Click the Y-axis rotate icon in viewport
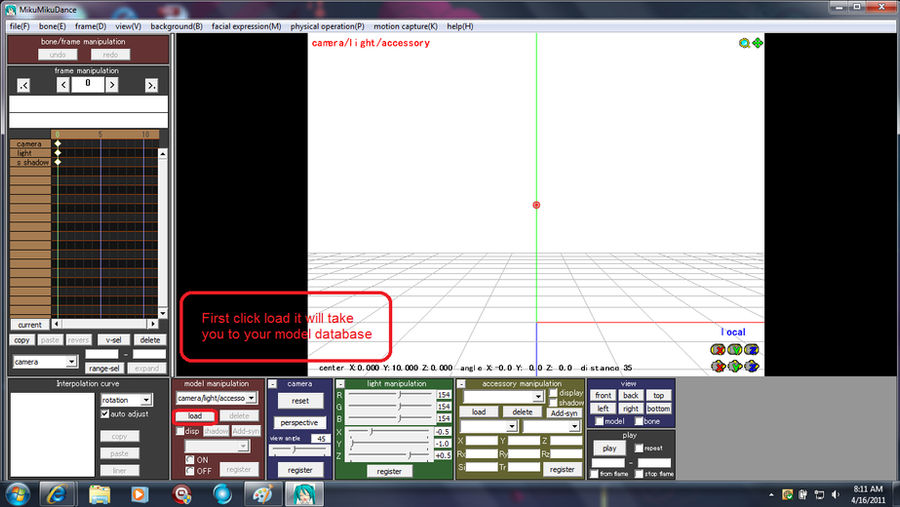This screenshot has width=900, height=507. [735, 350]
